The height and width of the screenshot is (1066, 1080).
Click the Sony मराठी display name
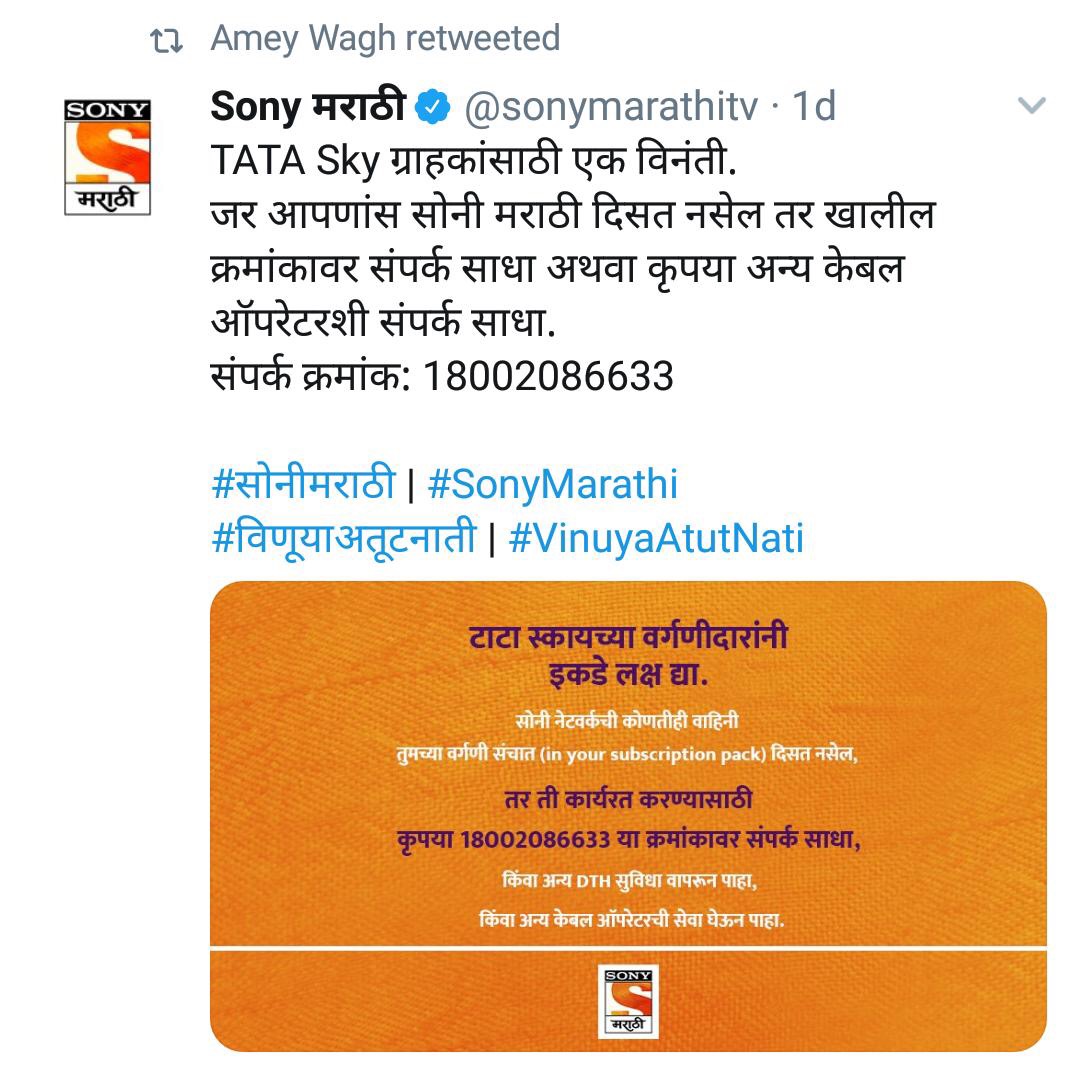[x=308, y=106]
